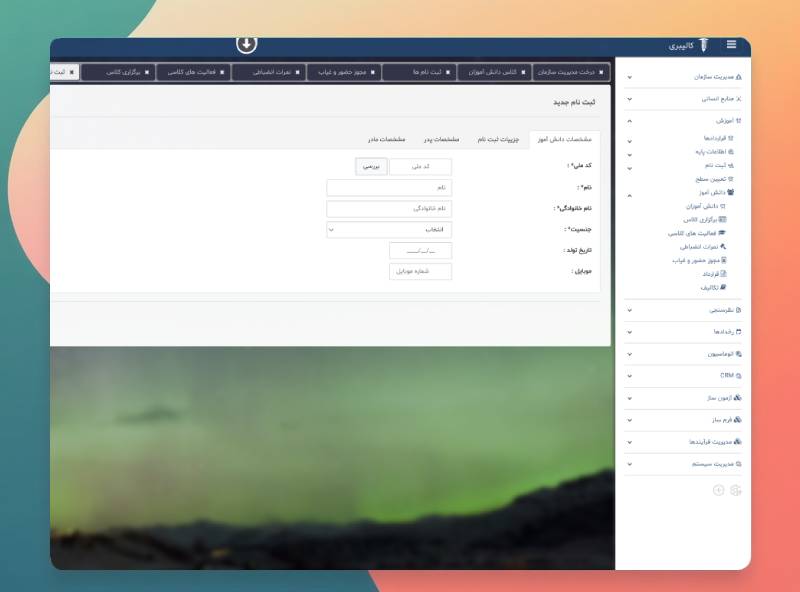Close the درخت مدیریت سازمان tab

[x=601, y=72]
